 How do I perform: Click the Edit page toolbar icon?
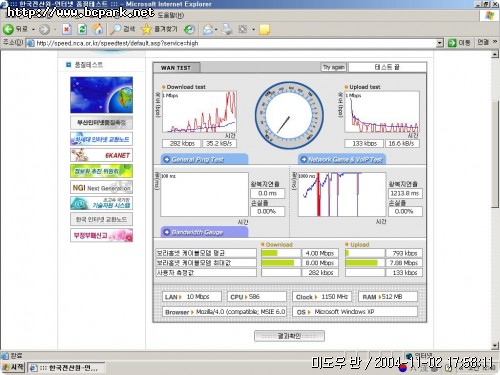click(243, 30)
